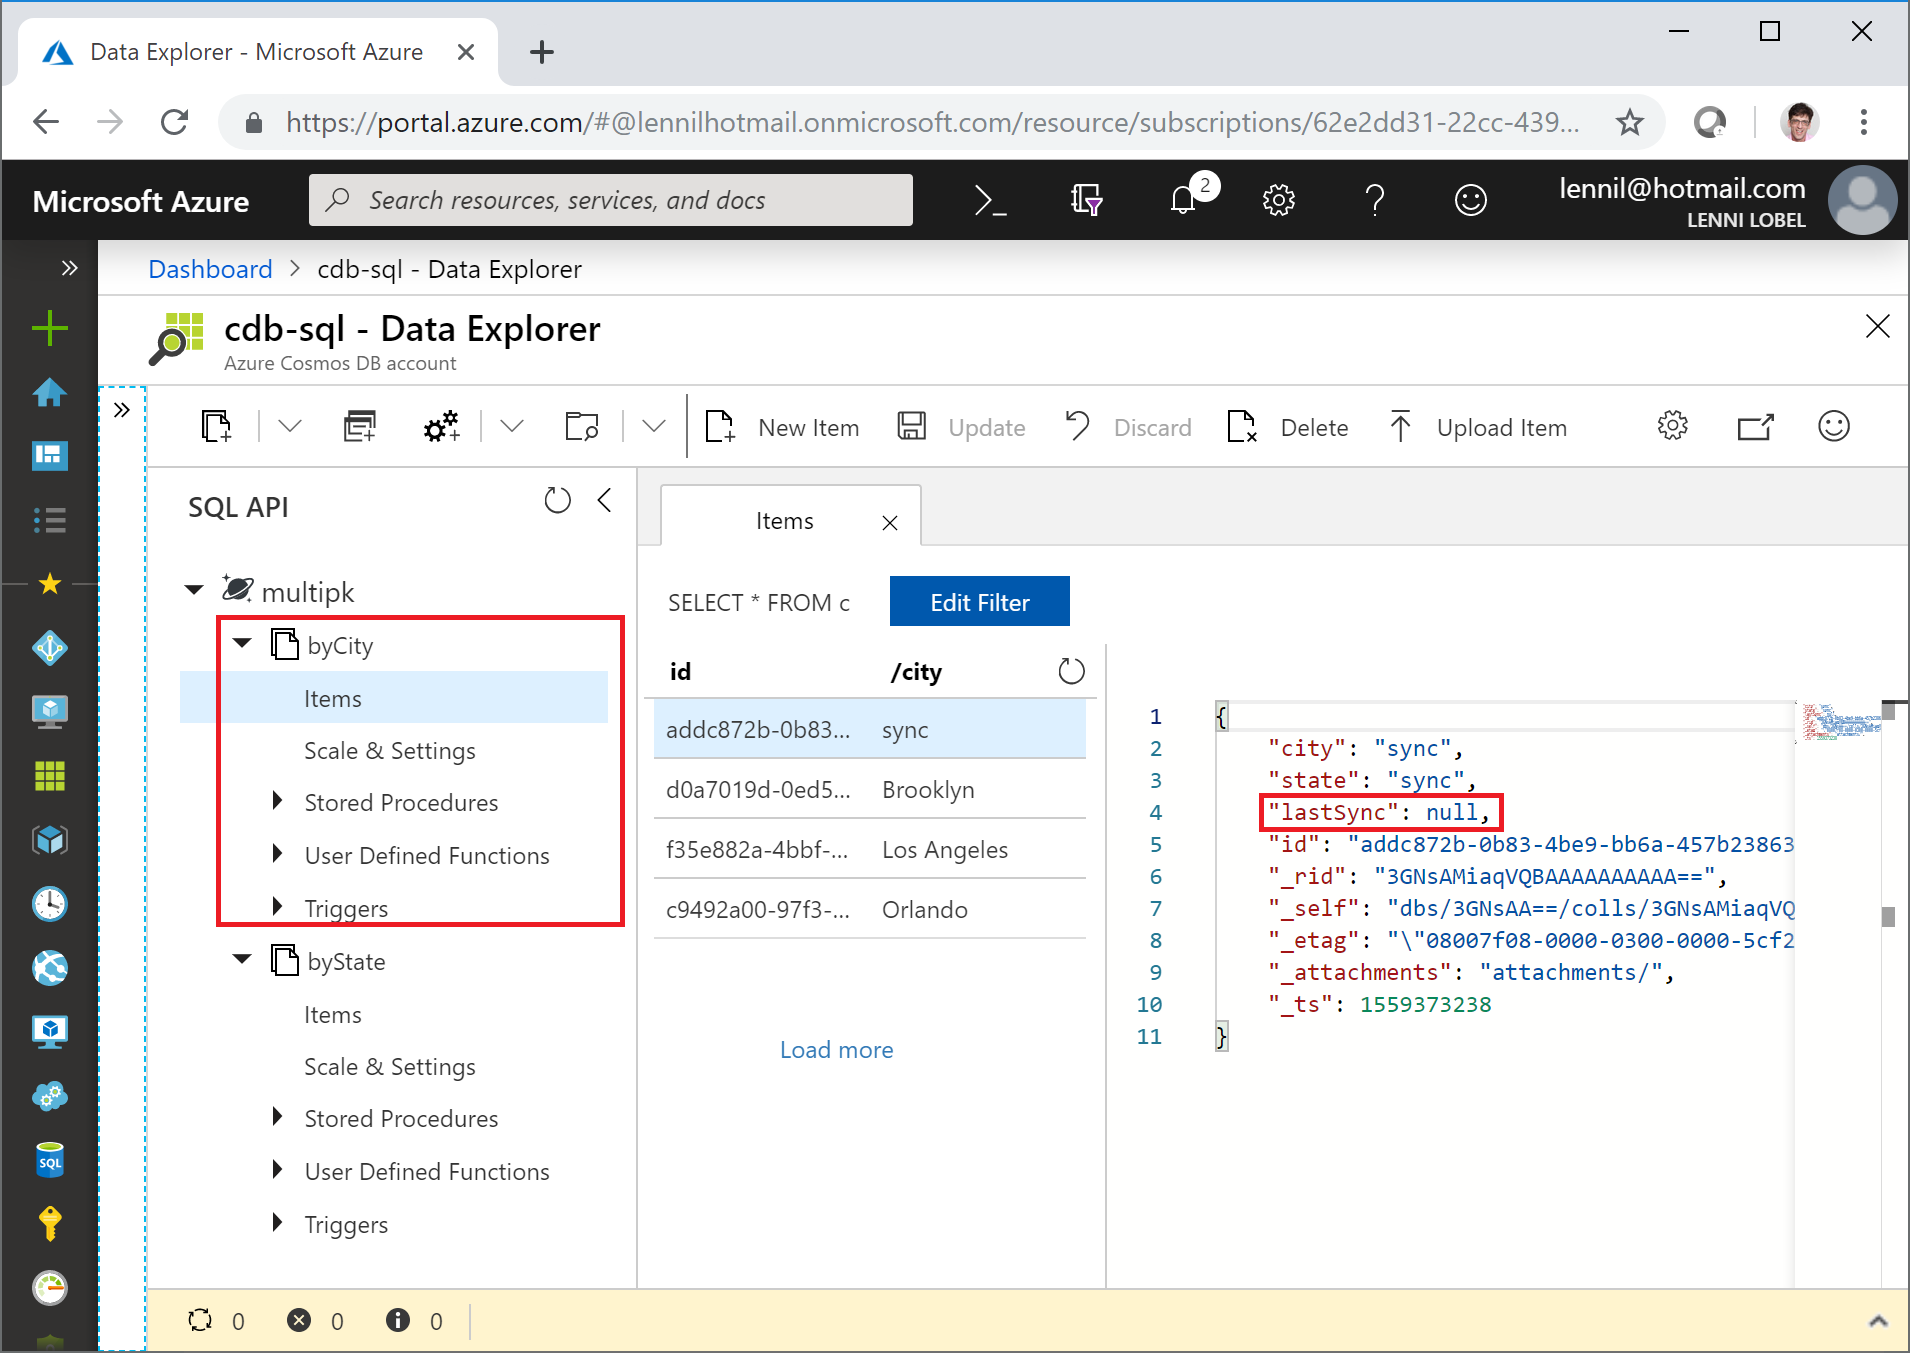Open directory and subscription filter icon
The width and height of the screenshot is (1910, 1353).
click(x=1086, y=200)
